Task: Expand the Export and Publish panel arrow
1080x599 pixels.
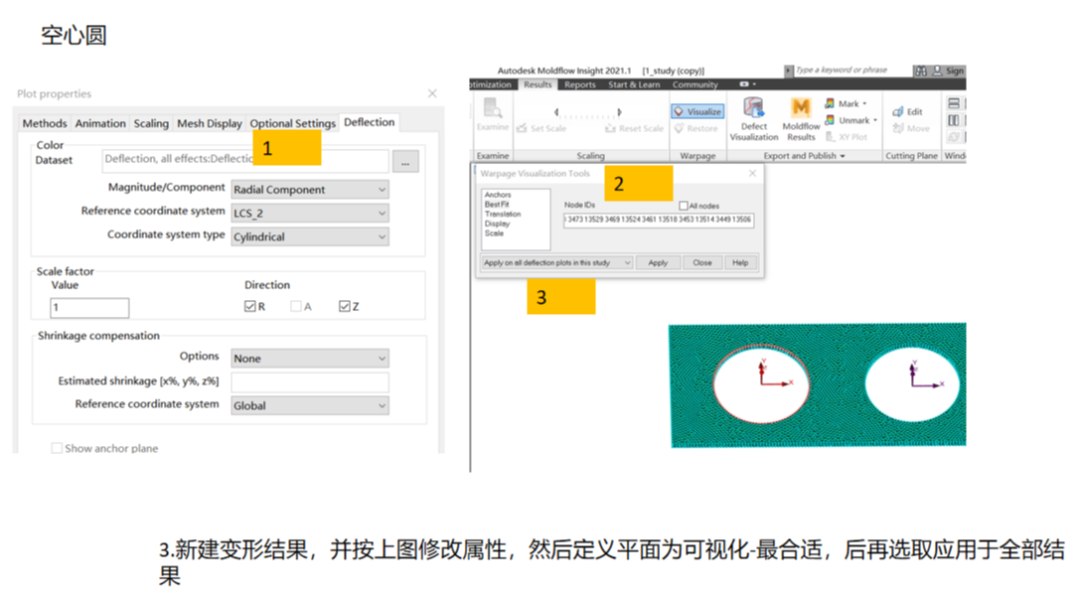Action: (x=842, y=156)
